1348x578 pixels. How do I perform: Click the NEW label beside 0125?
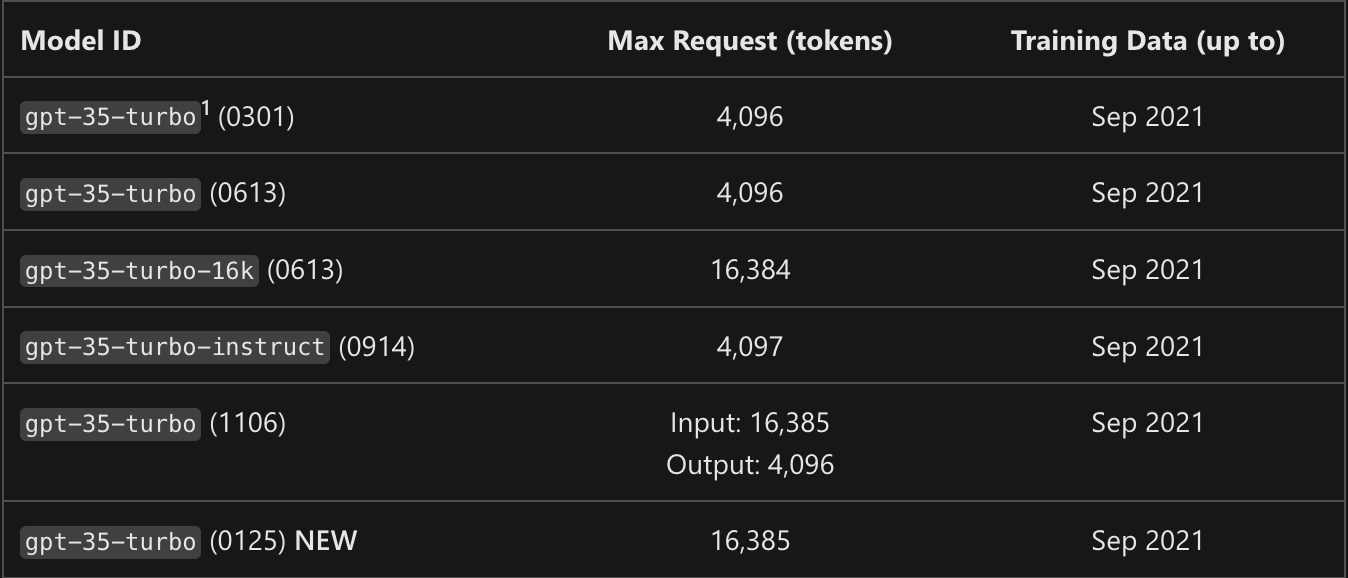click(326, 541)
